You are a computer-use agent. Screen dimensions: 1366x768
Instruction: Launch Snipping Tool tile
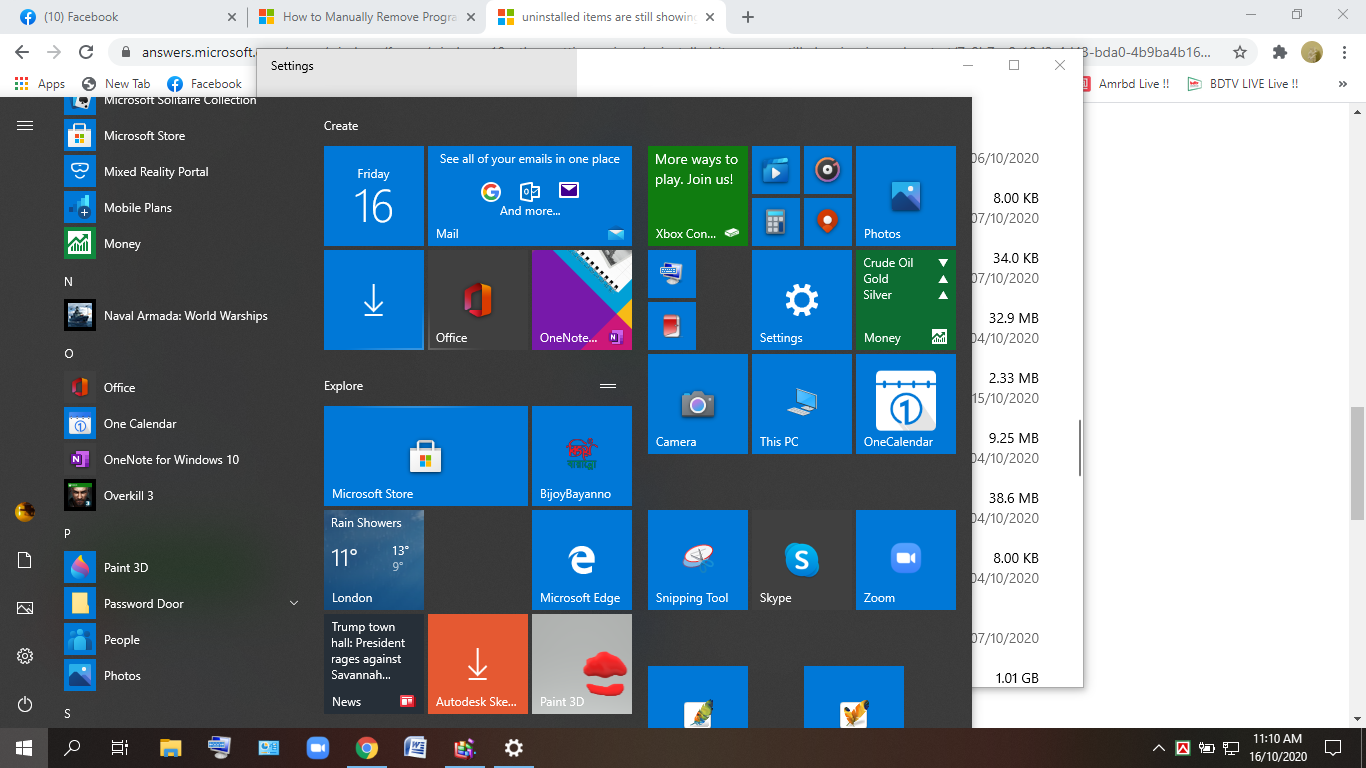[x=697, y=560]
